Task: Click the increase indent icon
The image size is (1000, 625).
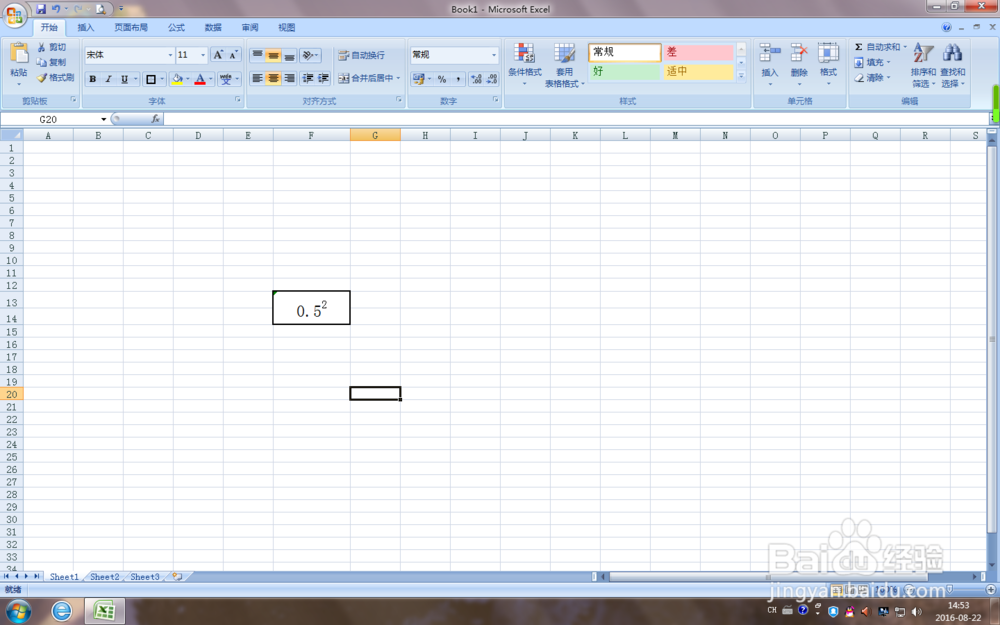Action: click(x=323, y=78)
